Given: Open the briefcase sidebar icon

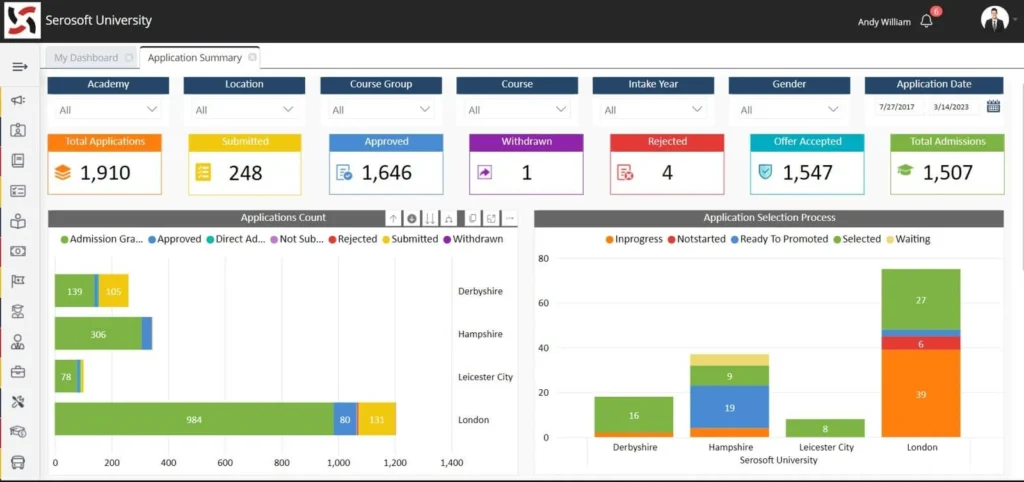Looking at the screenshot, I should (x=18, y=372).
